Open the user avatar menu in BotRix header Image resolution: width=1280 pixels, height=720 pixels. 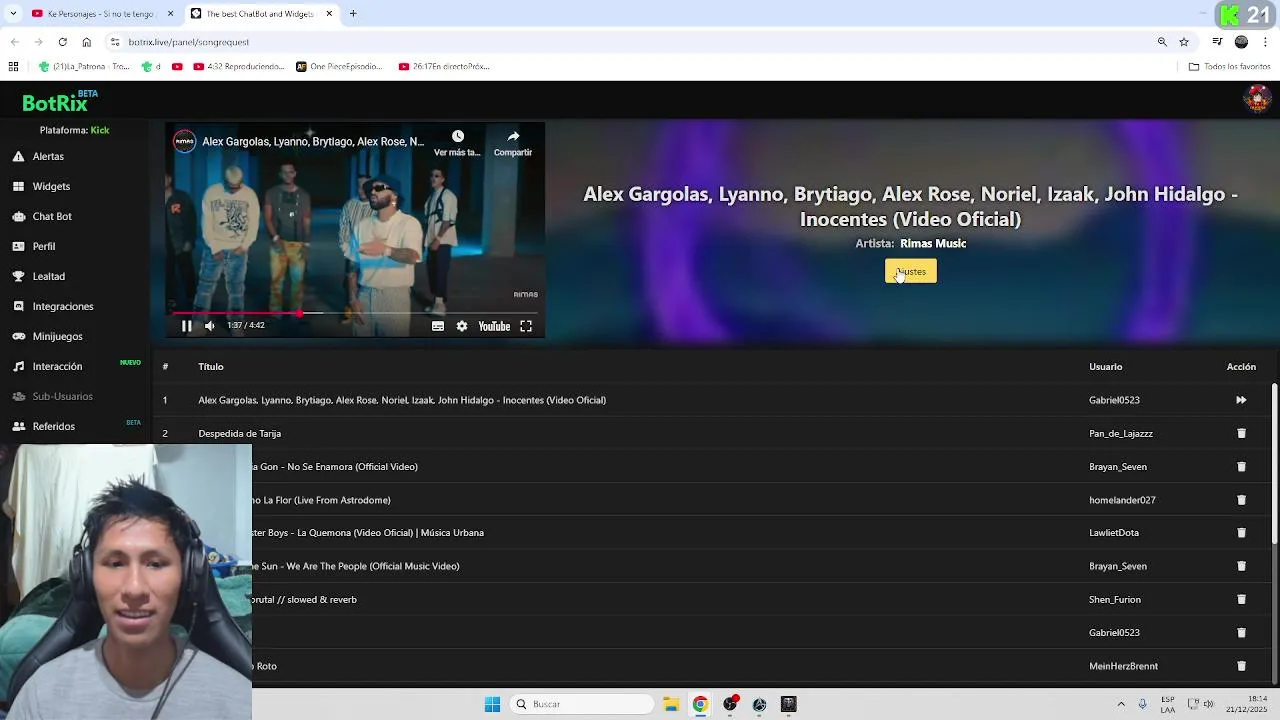[1257, 98]
